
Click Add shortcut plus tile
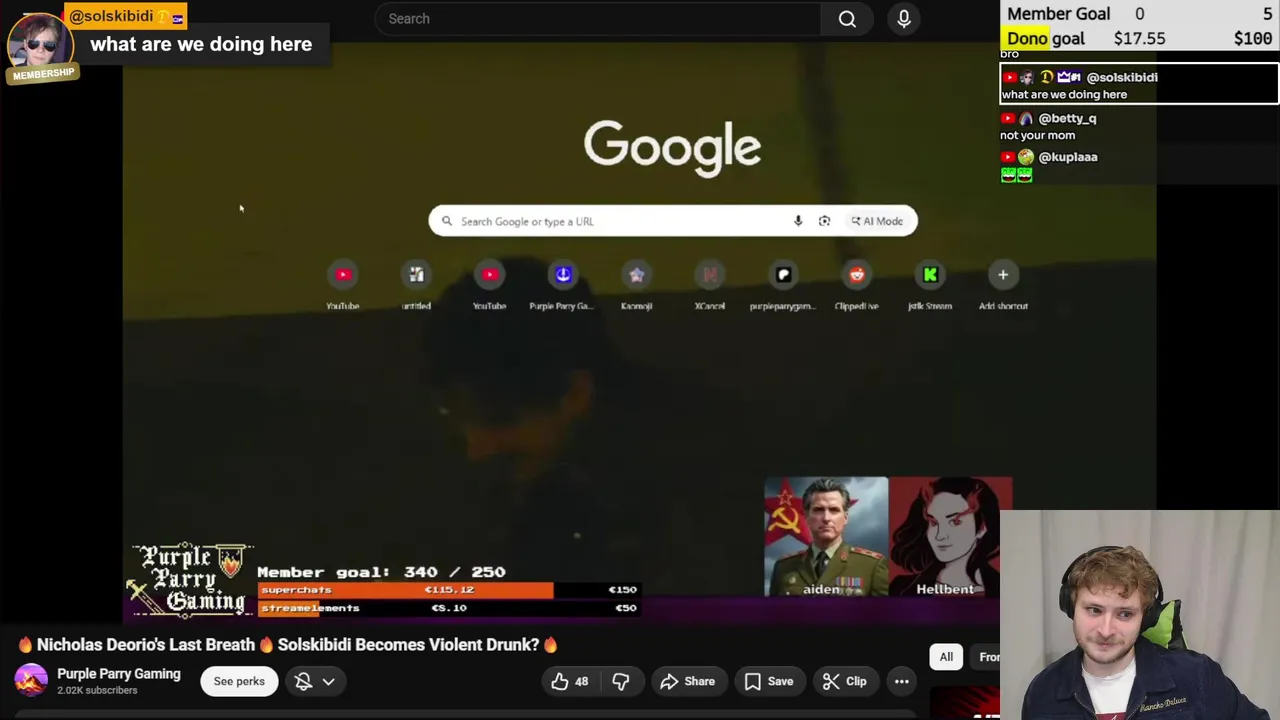(x=1003, y=285)
